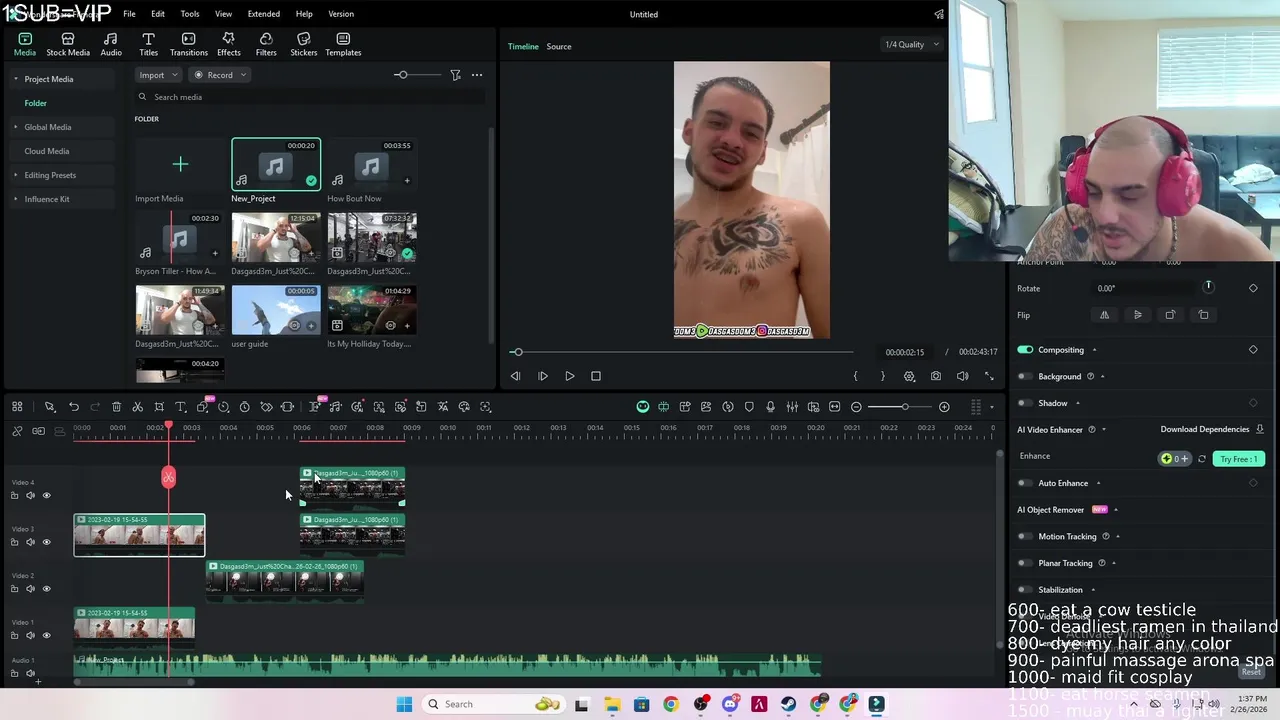The image size is (1280, 720).
Task: Open the Import dropdown
Action: click(158, 75)
